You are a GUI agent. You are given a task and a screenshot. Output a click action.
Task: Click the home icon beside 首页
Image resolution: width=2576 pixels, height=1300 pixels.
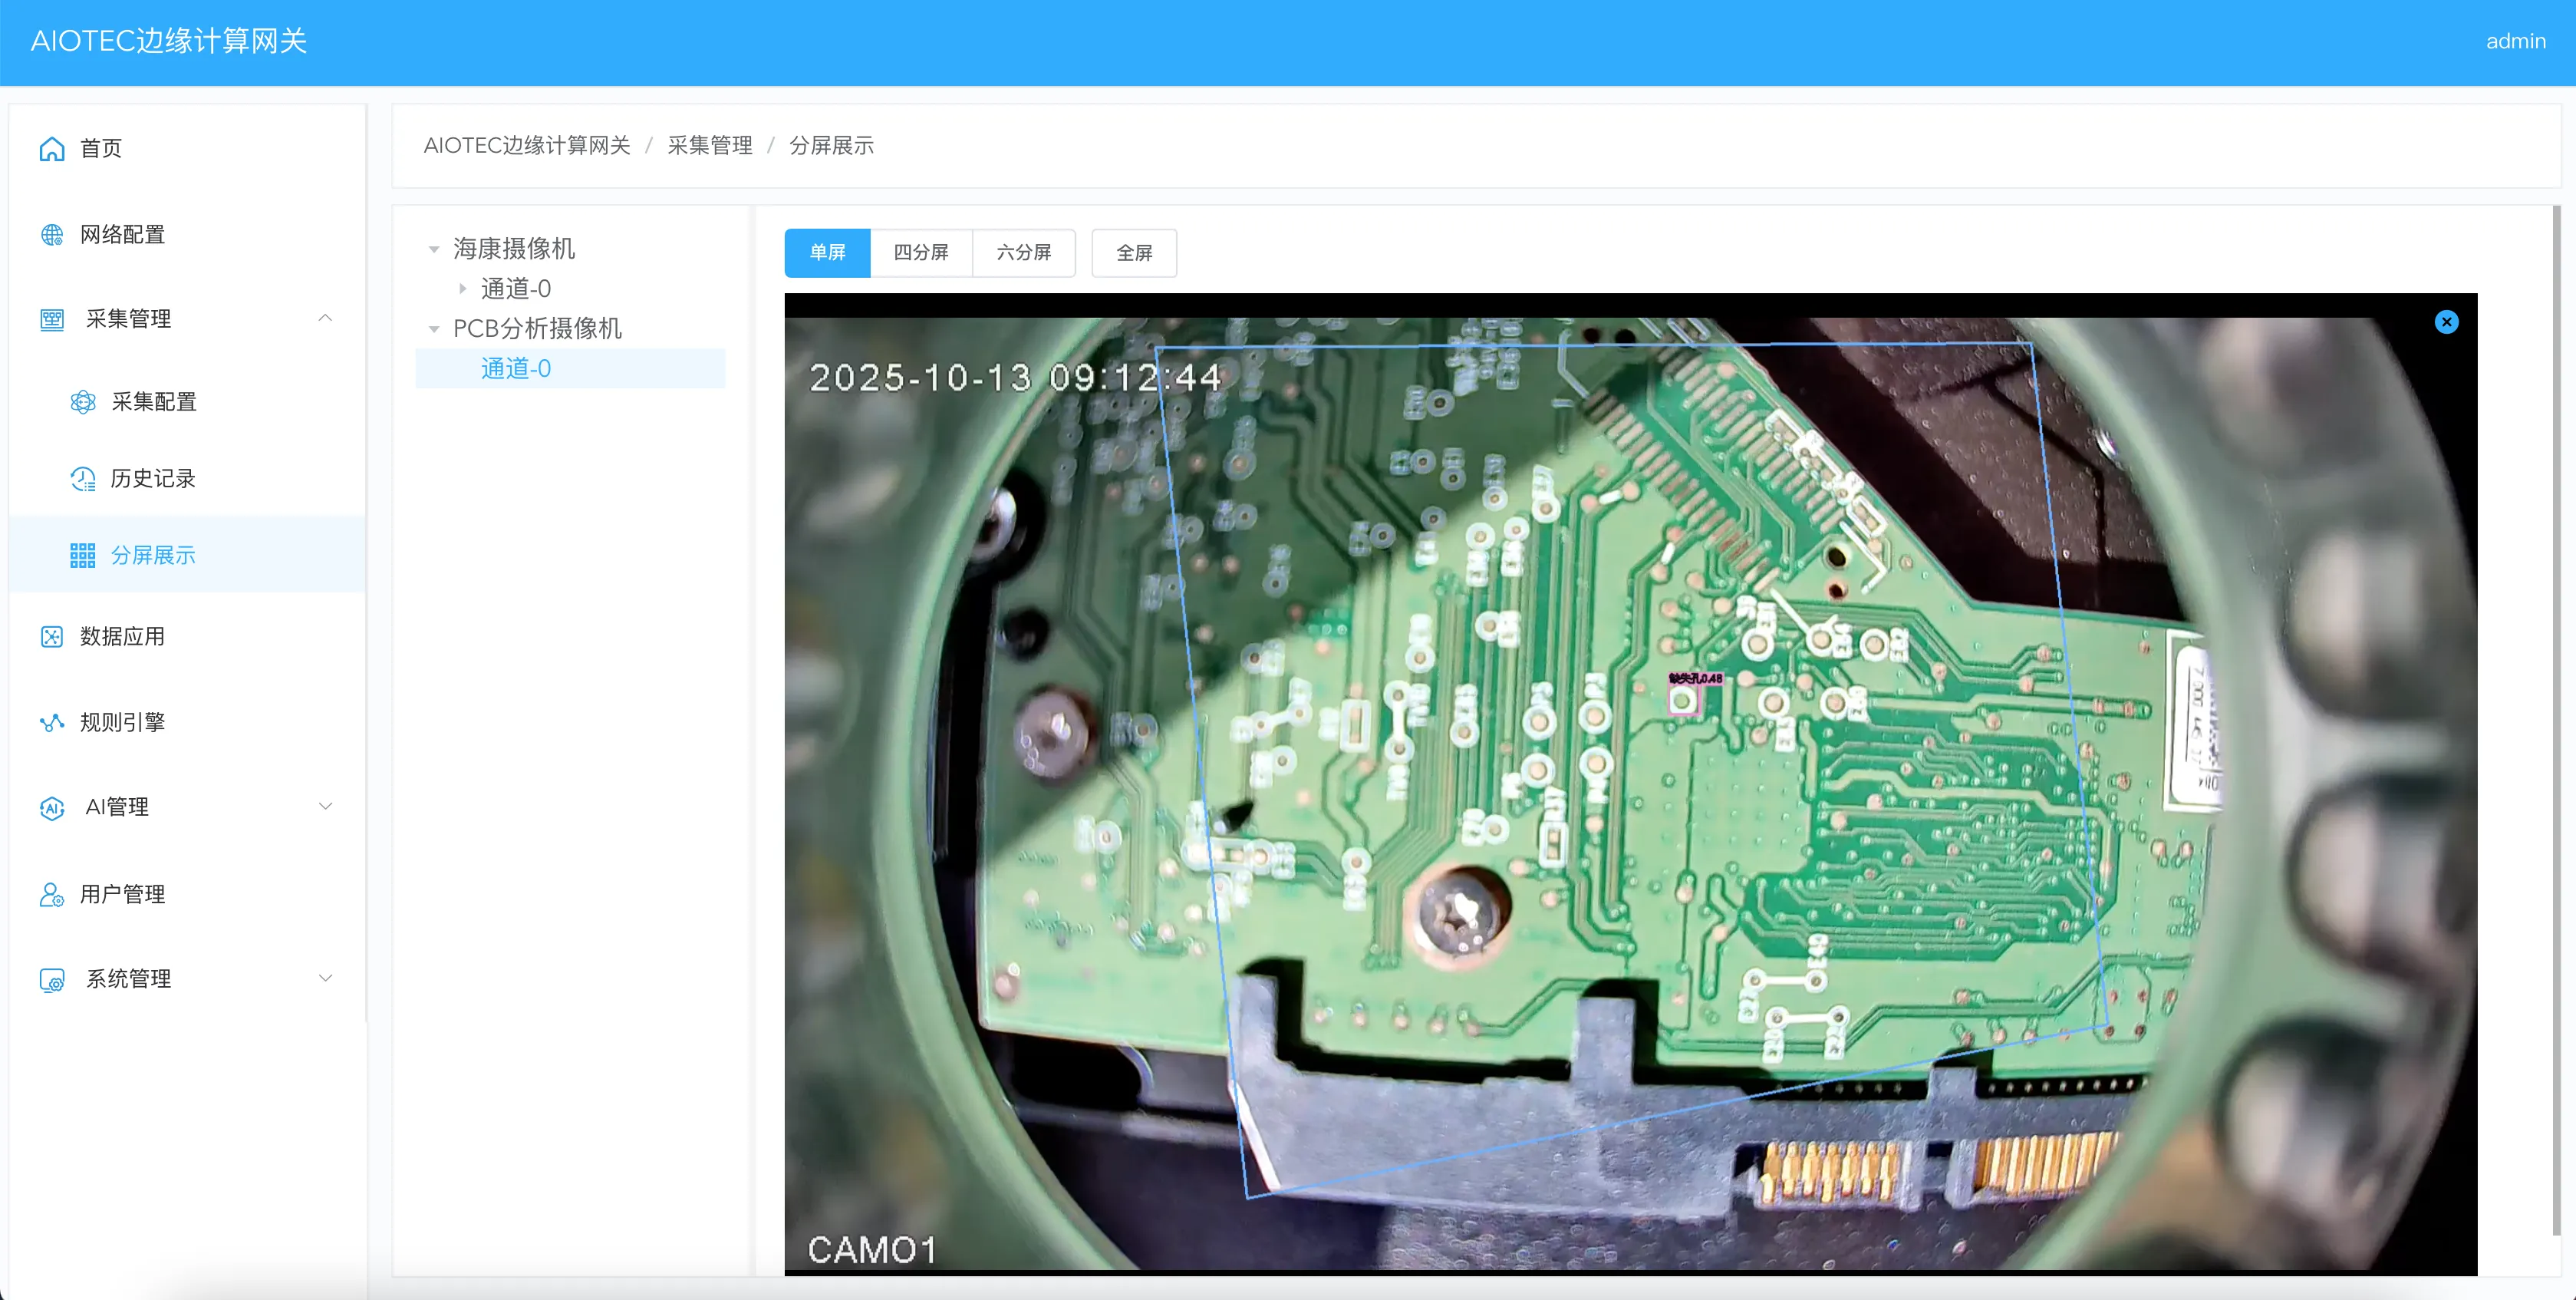tap(52, 149)
